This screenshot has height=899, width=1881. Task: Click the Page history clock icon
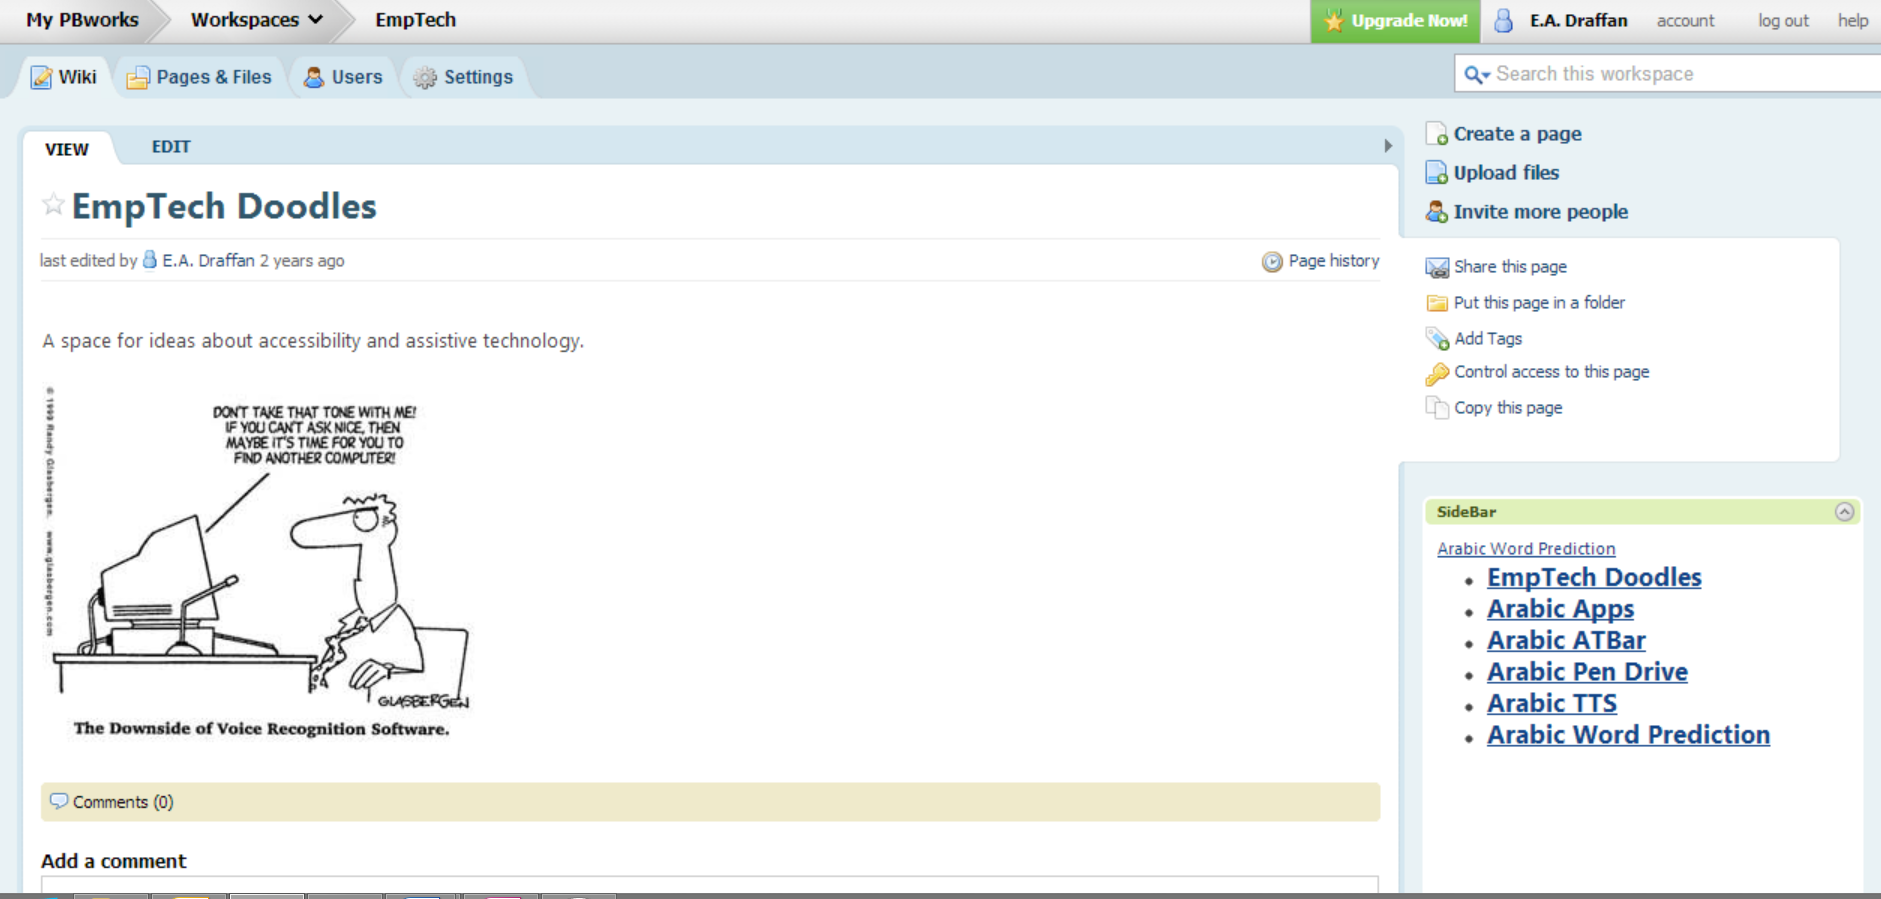[1272, 261]
